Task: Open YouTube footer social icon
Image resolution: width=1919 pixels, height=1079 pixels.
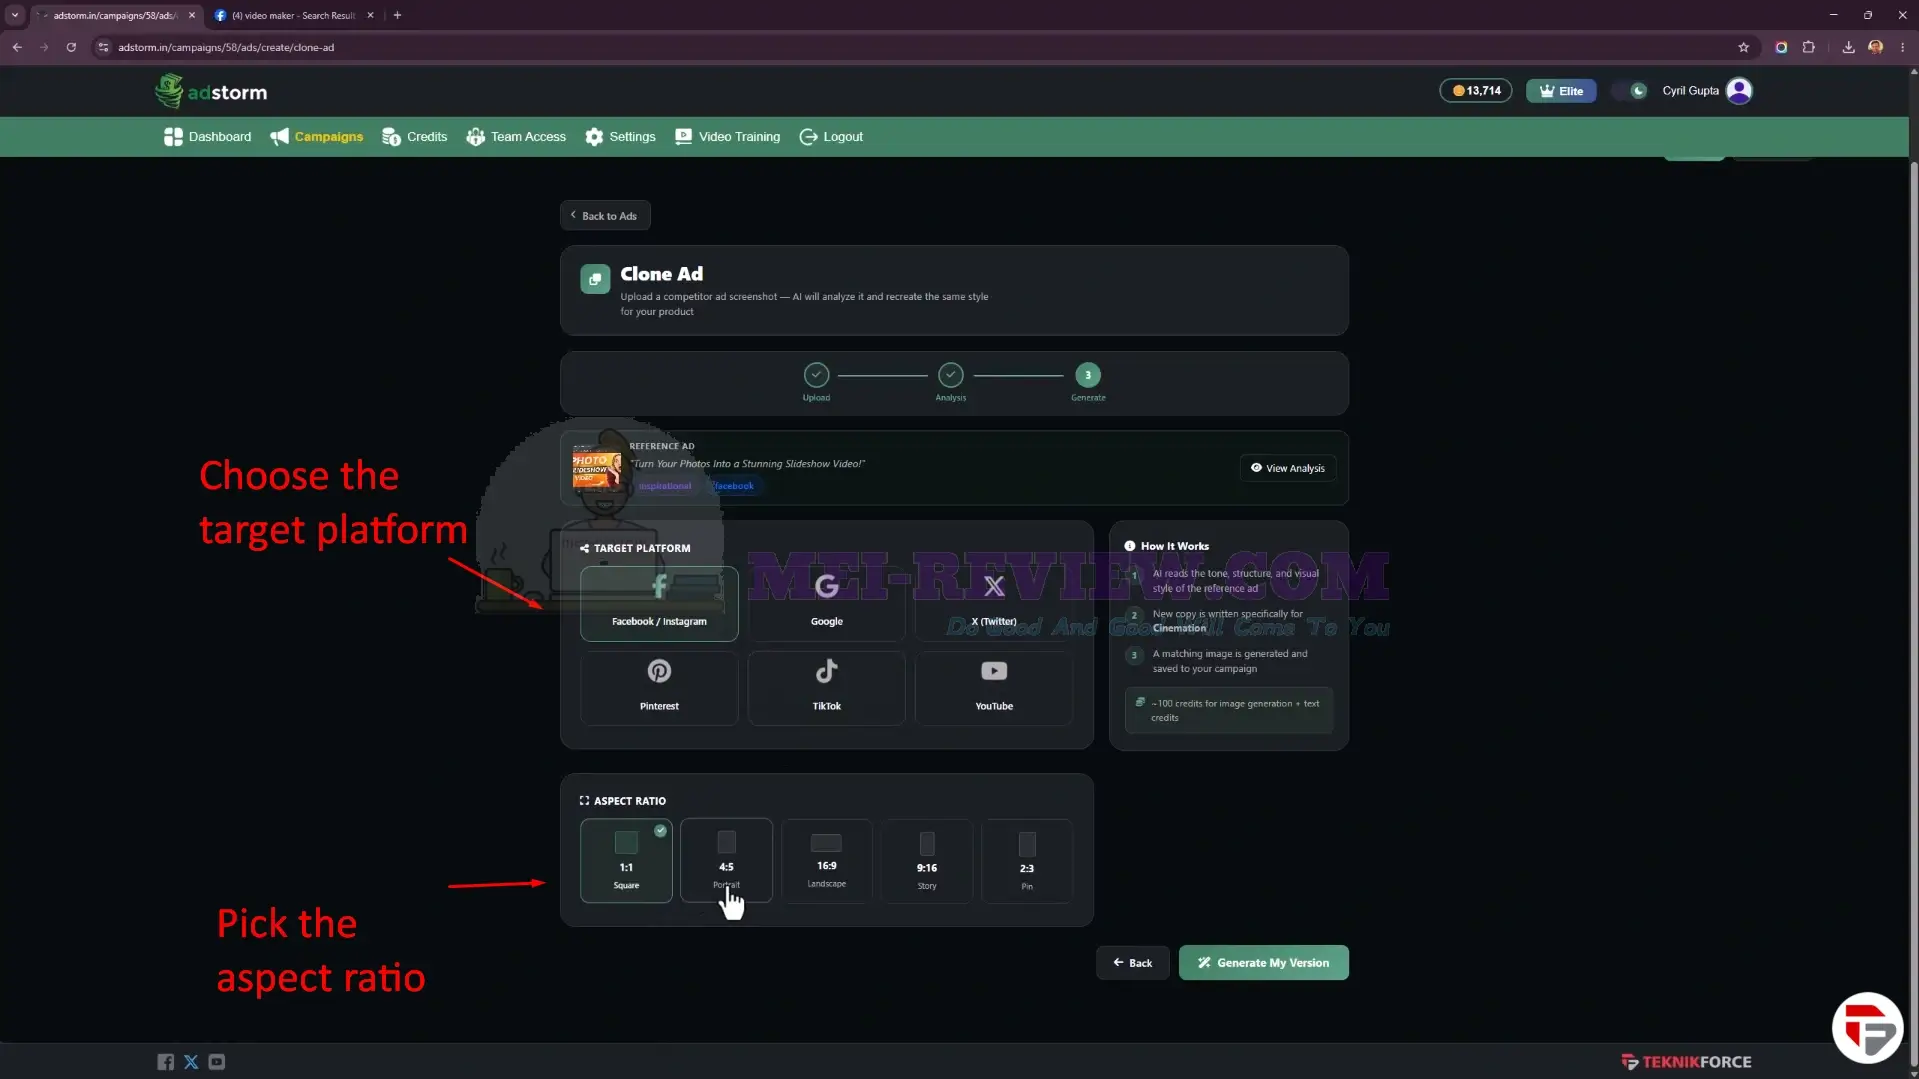Action: pyautogui.click(x=217, y=1062)
